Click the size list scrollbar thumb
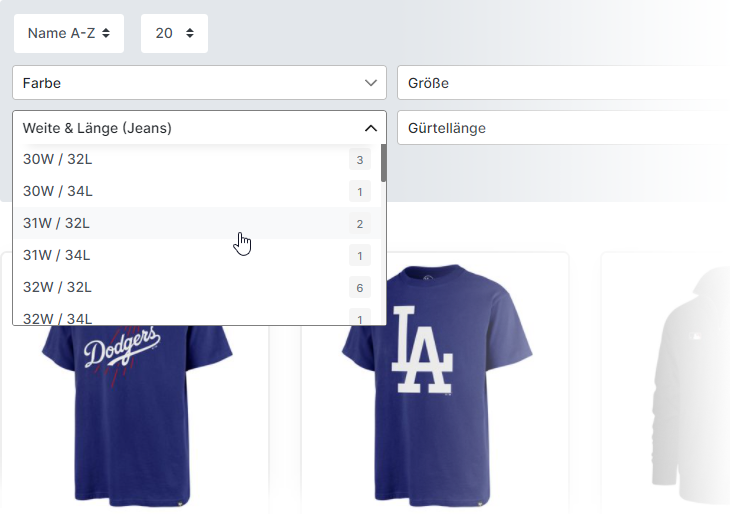 (383, 163)
